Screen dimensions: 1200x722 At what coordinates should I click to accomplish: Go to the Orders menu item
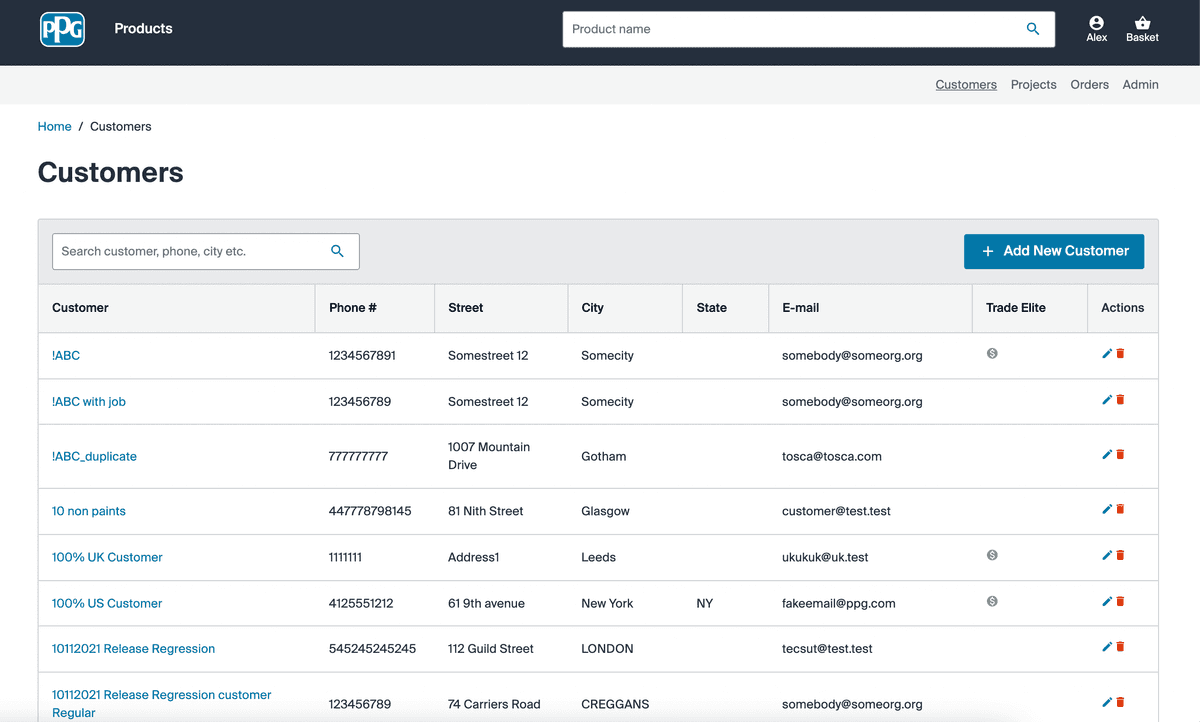point(1089,85)
